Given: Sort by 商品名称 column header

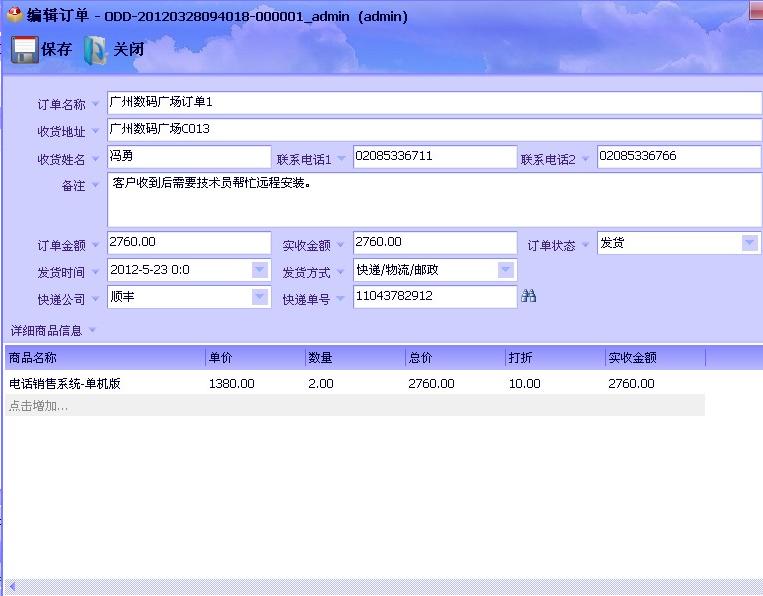Looking at the screenshot, I should [105, 358].
